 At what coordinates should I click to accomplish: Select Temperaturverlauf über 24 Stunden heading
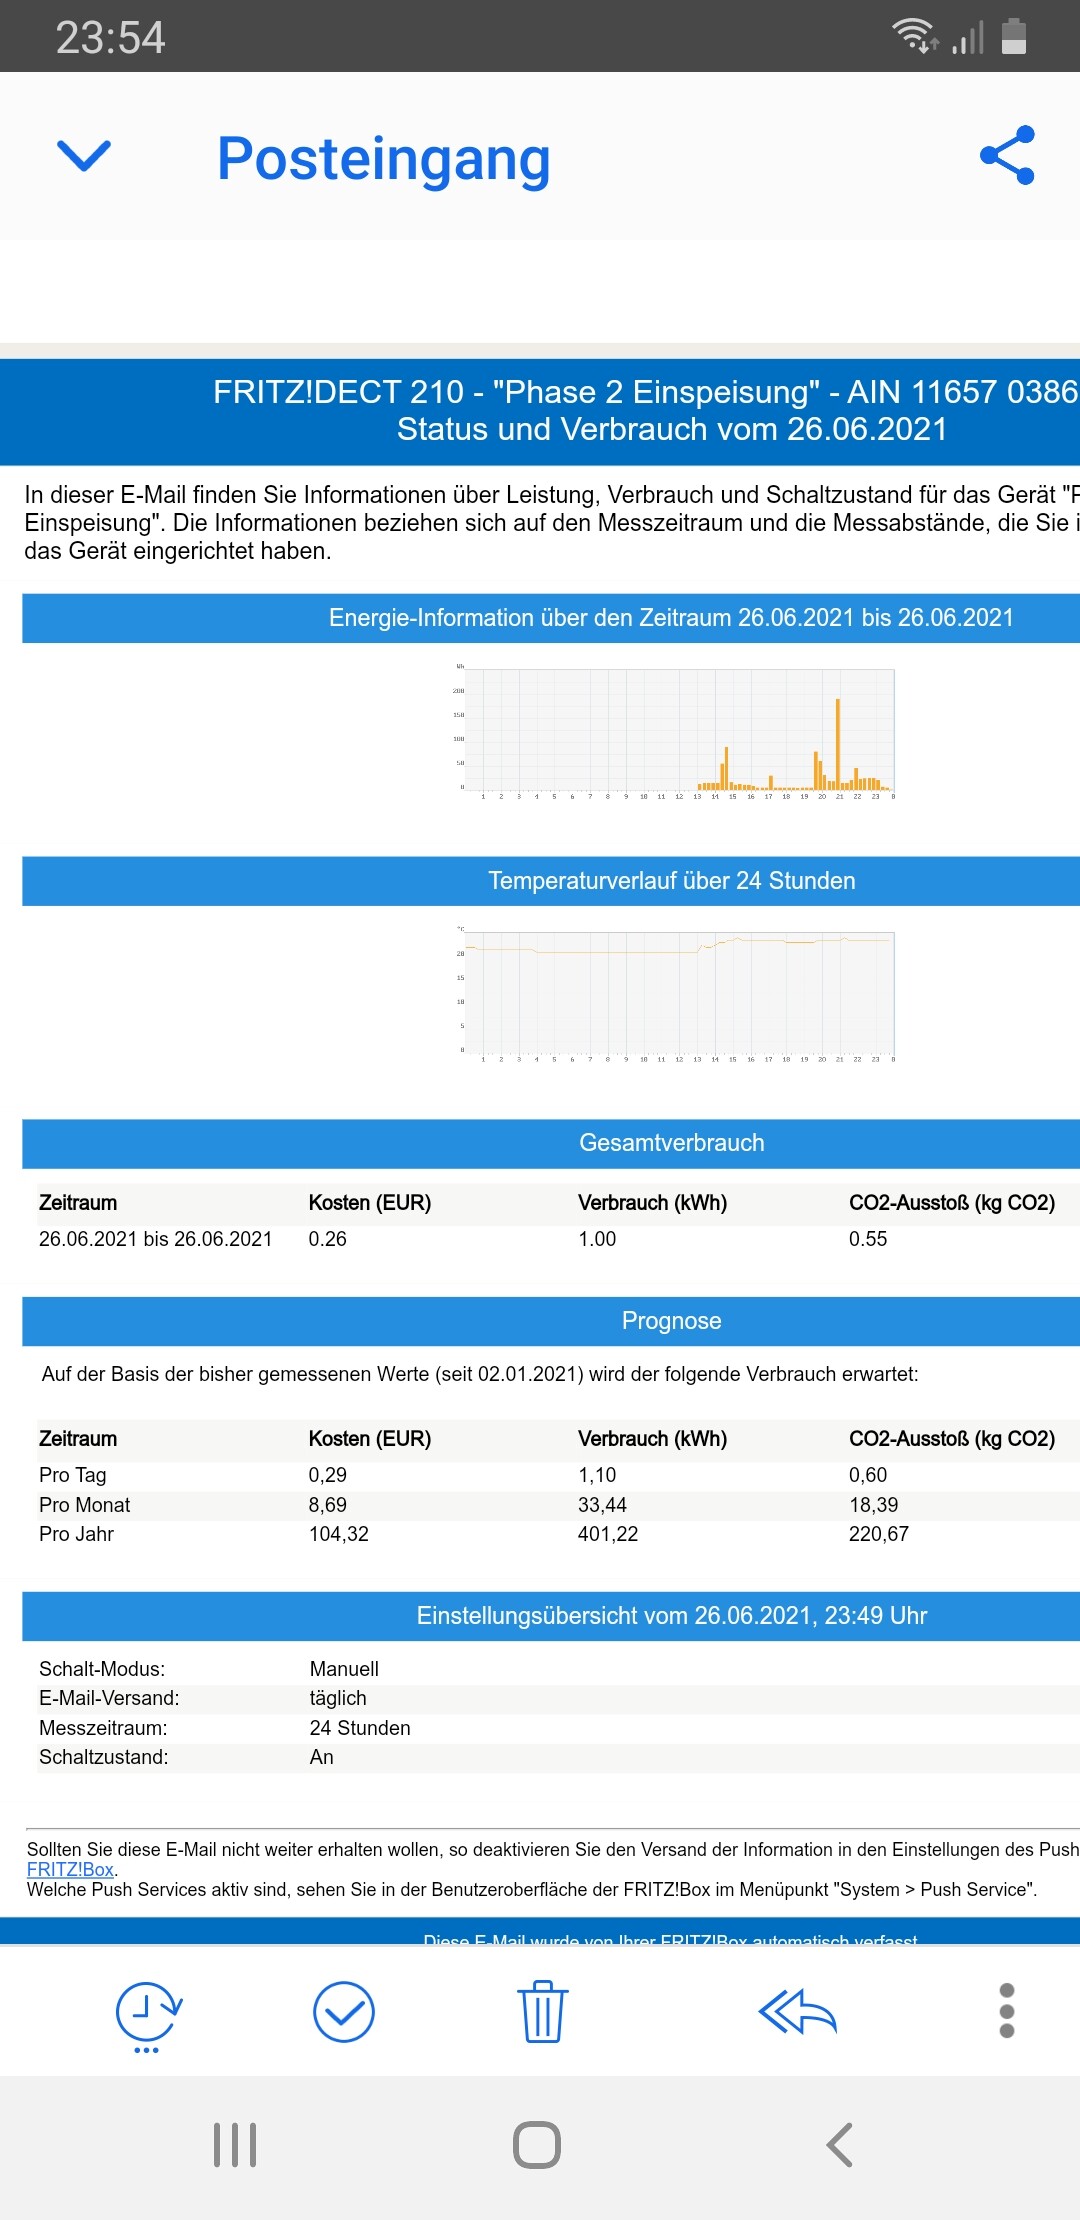672,881
